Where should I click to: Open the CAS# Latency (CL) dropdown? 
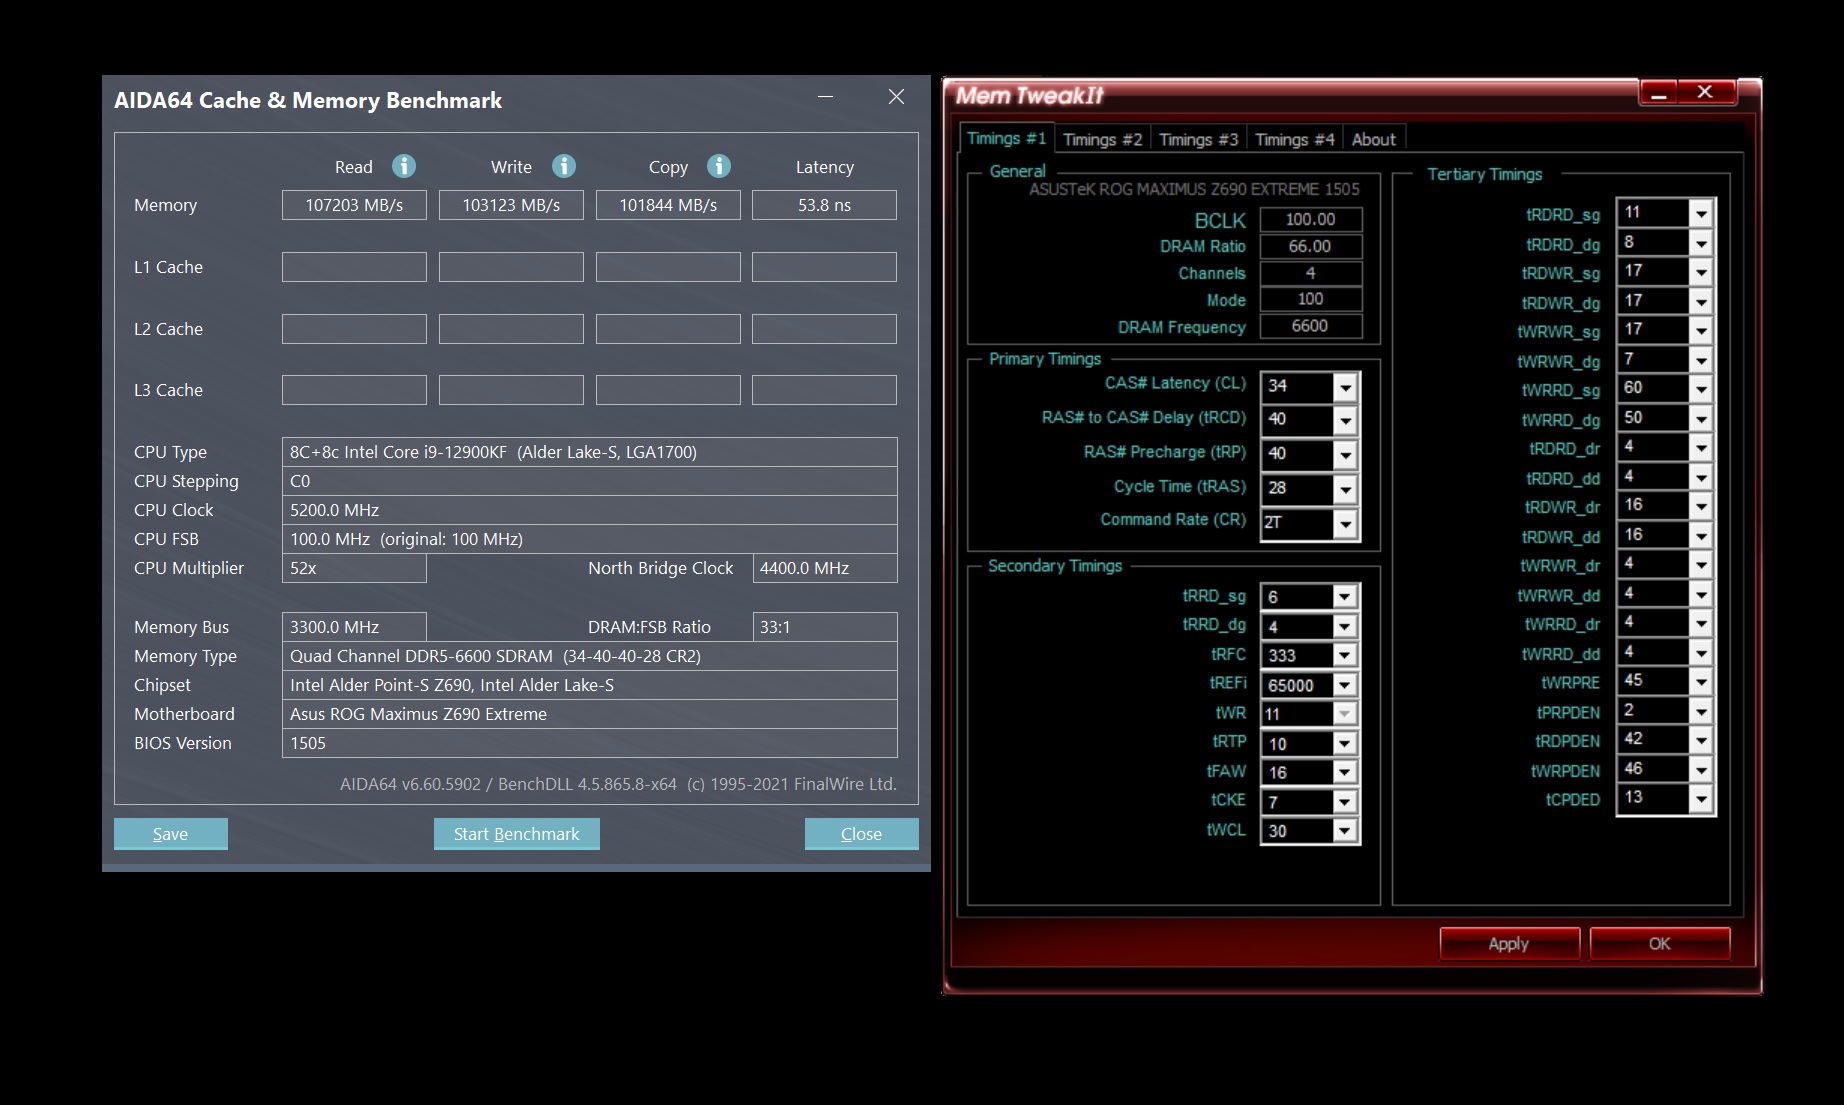coord(1345,387)
